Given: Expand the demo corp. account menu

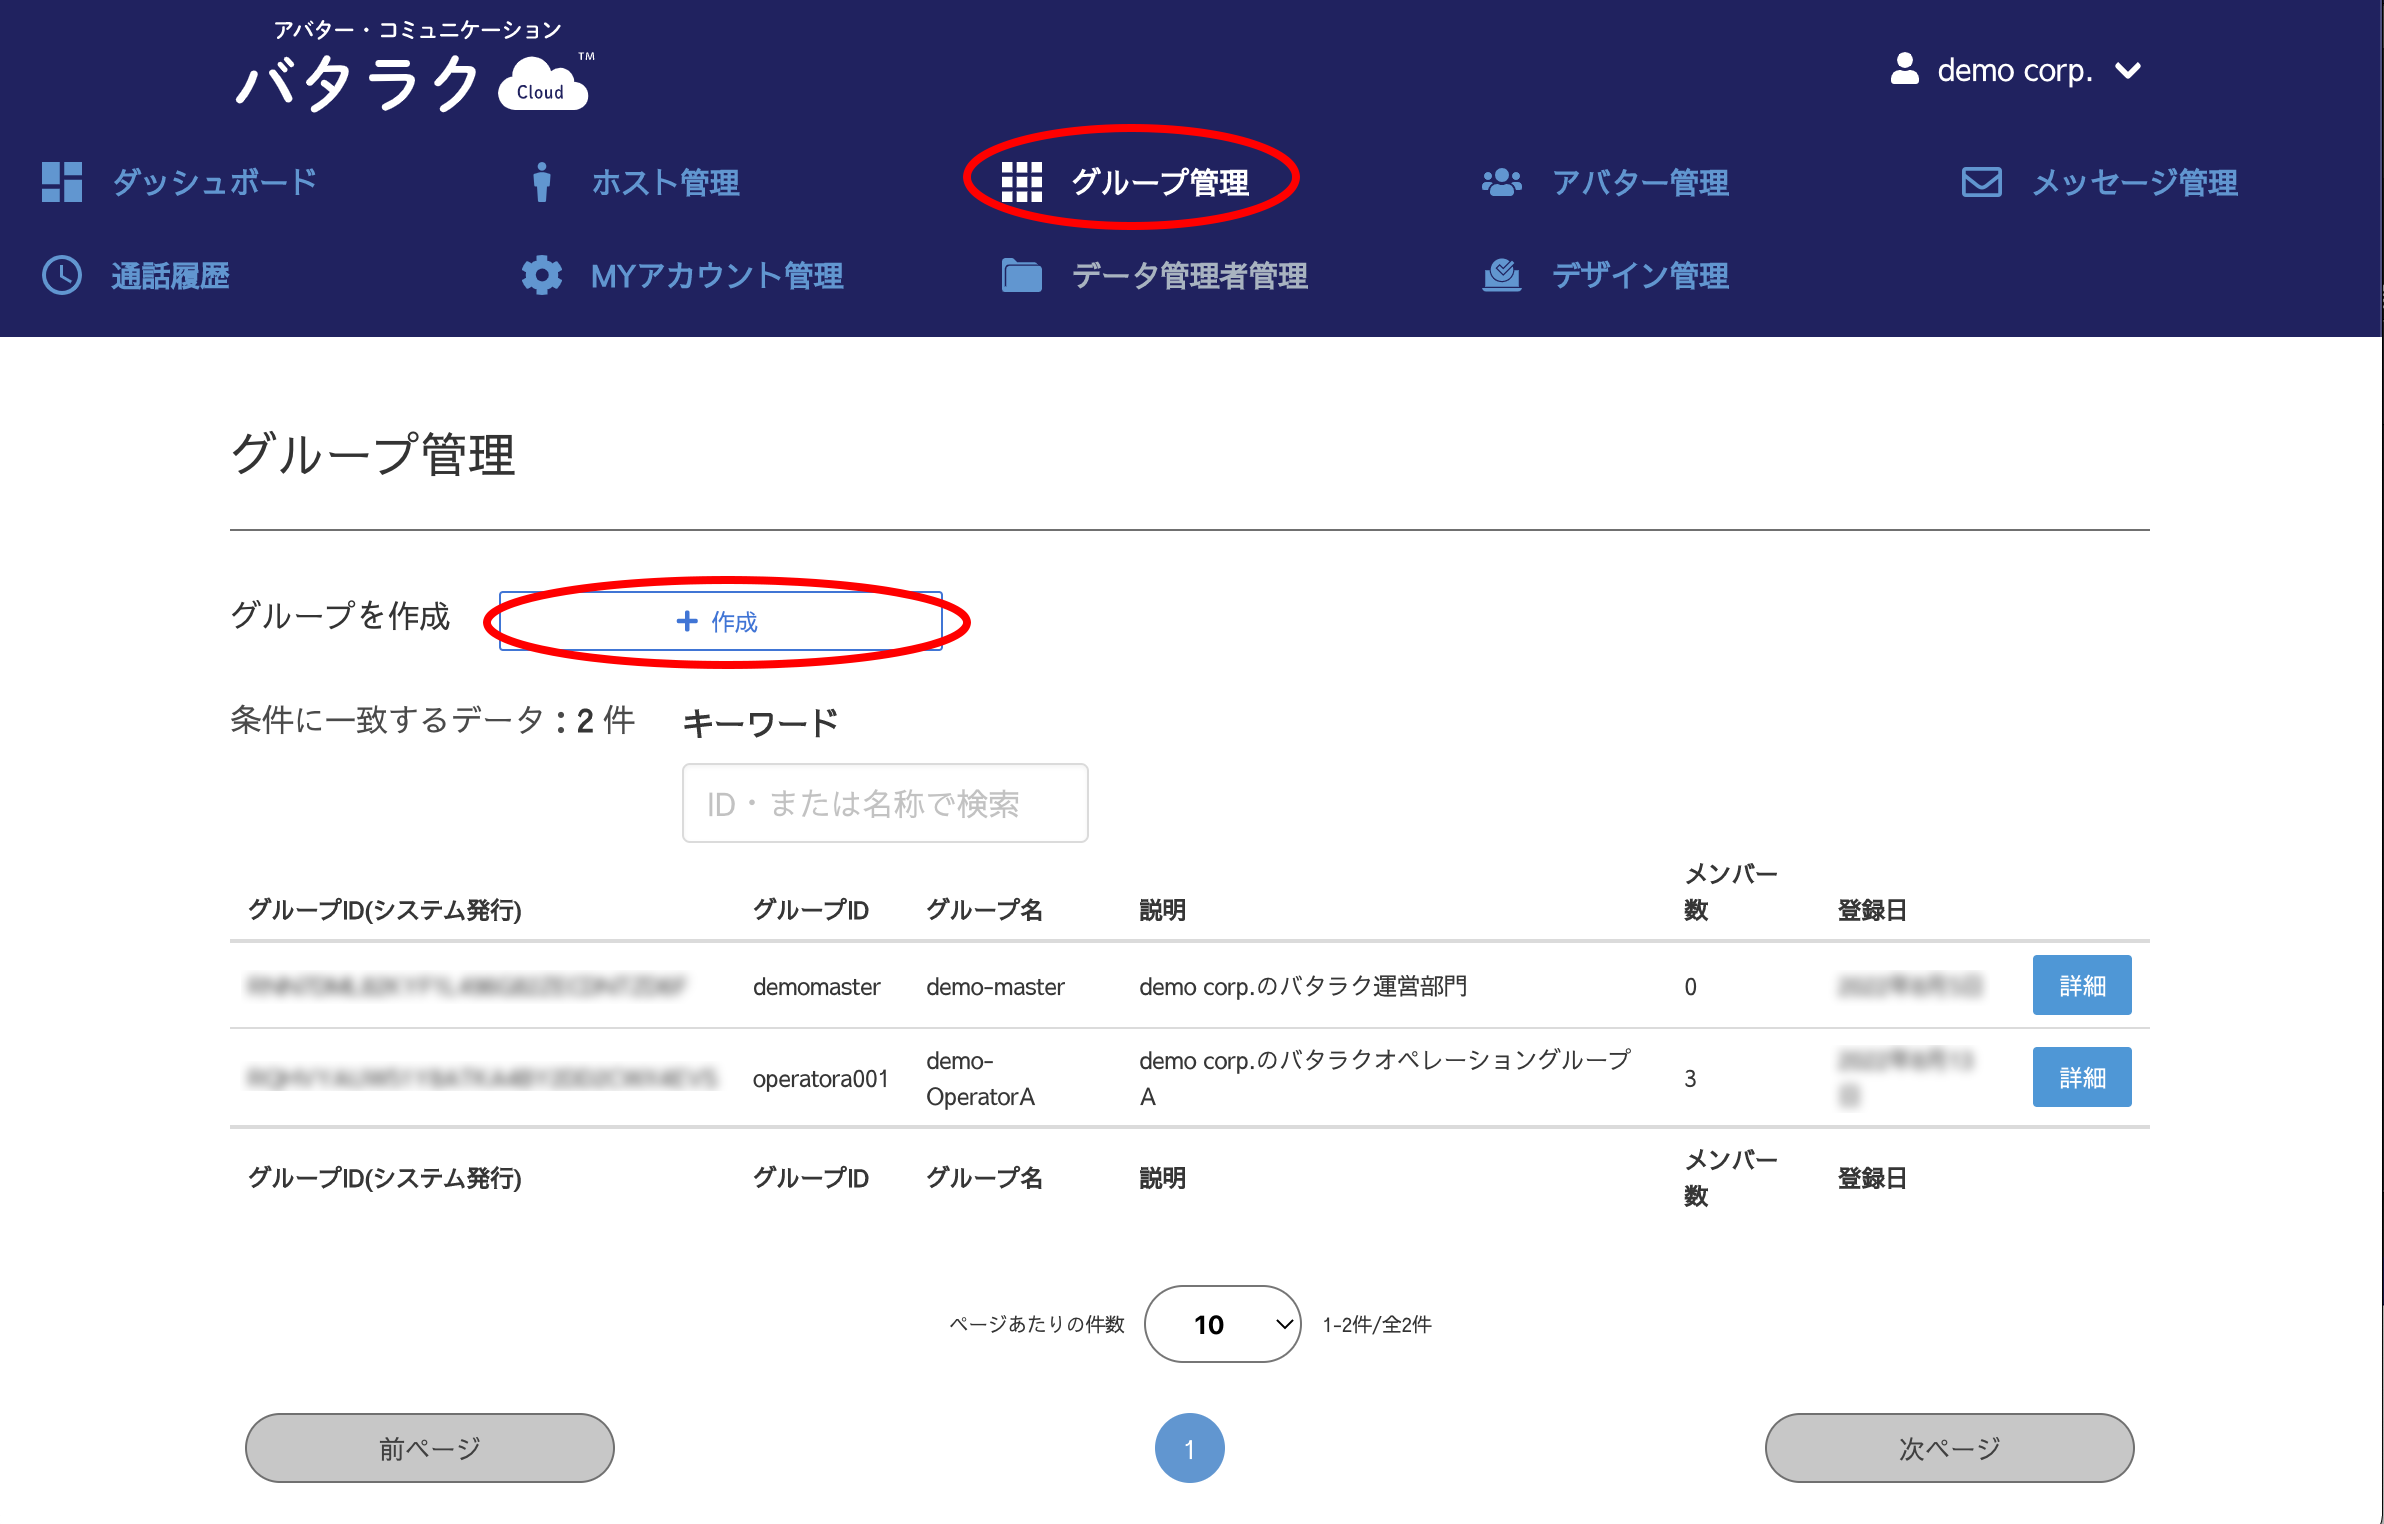Looking at the screenshot, I should pos(2128,71).
